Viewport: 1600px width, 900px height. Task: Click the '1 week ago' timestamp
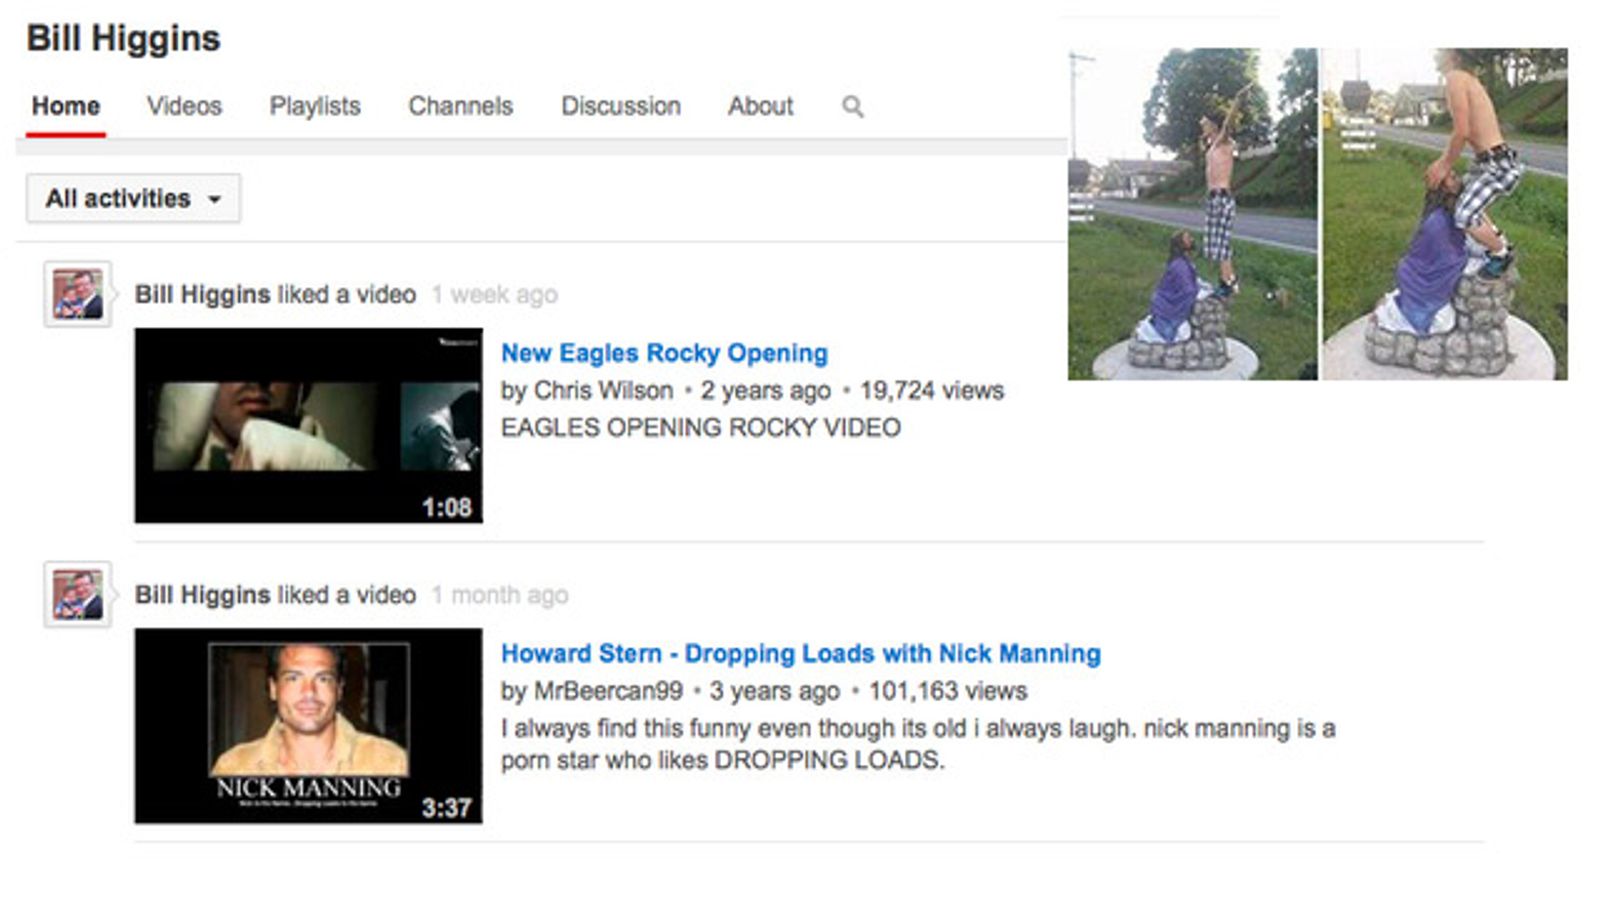[495, 294]
